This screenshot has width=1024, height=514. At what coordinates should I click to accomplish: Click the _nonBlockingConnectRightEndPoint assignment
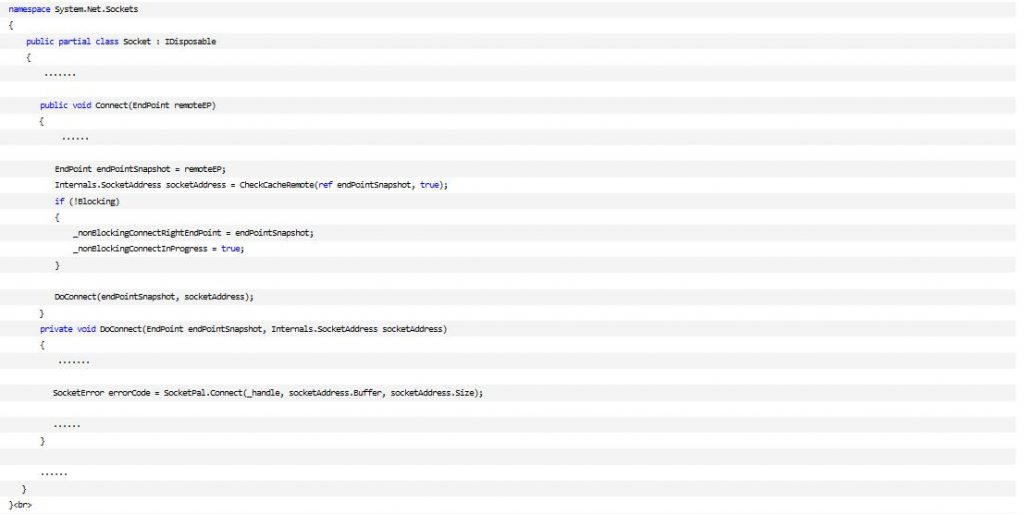[x=193, y=233]
